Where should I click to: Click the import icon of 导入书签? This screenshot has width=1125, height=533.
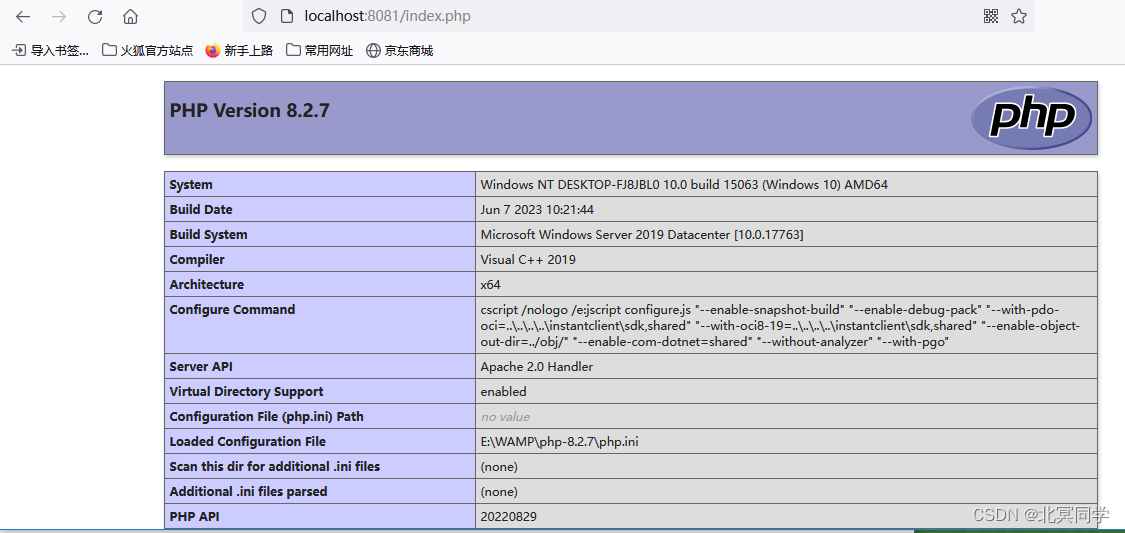(x=19, y=50)
